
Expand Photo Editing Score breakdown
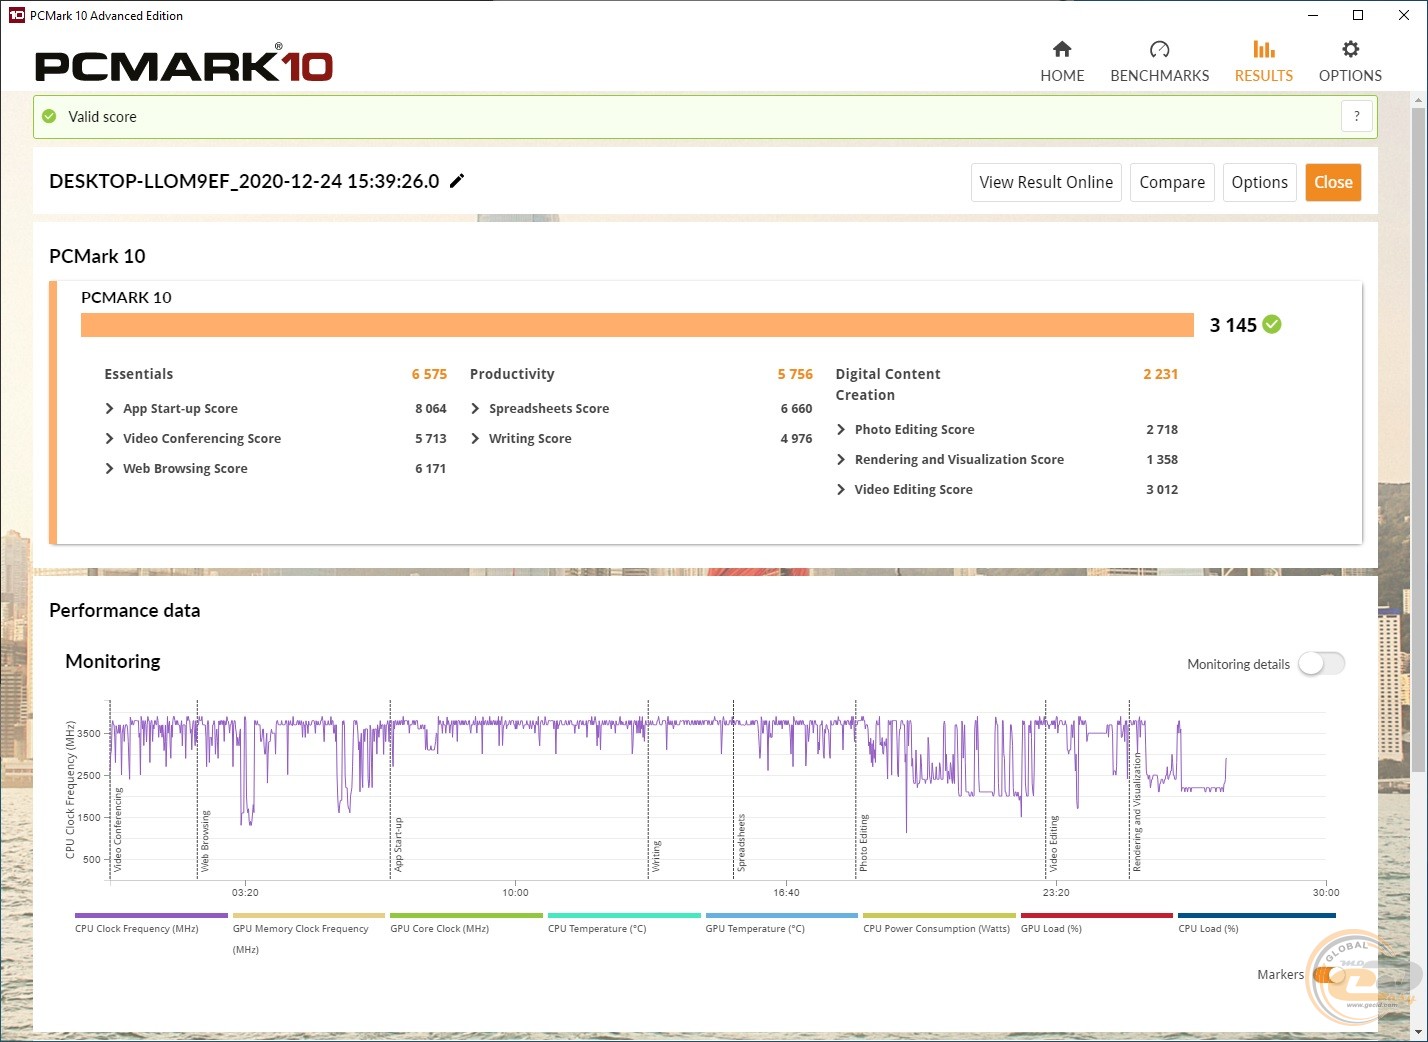pos(841,430)
